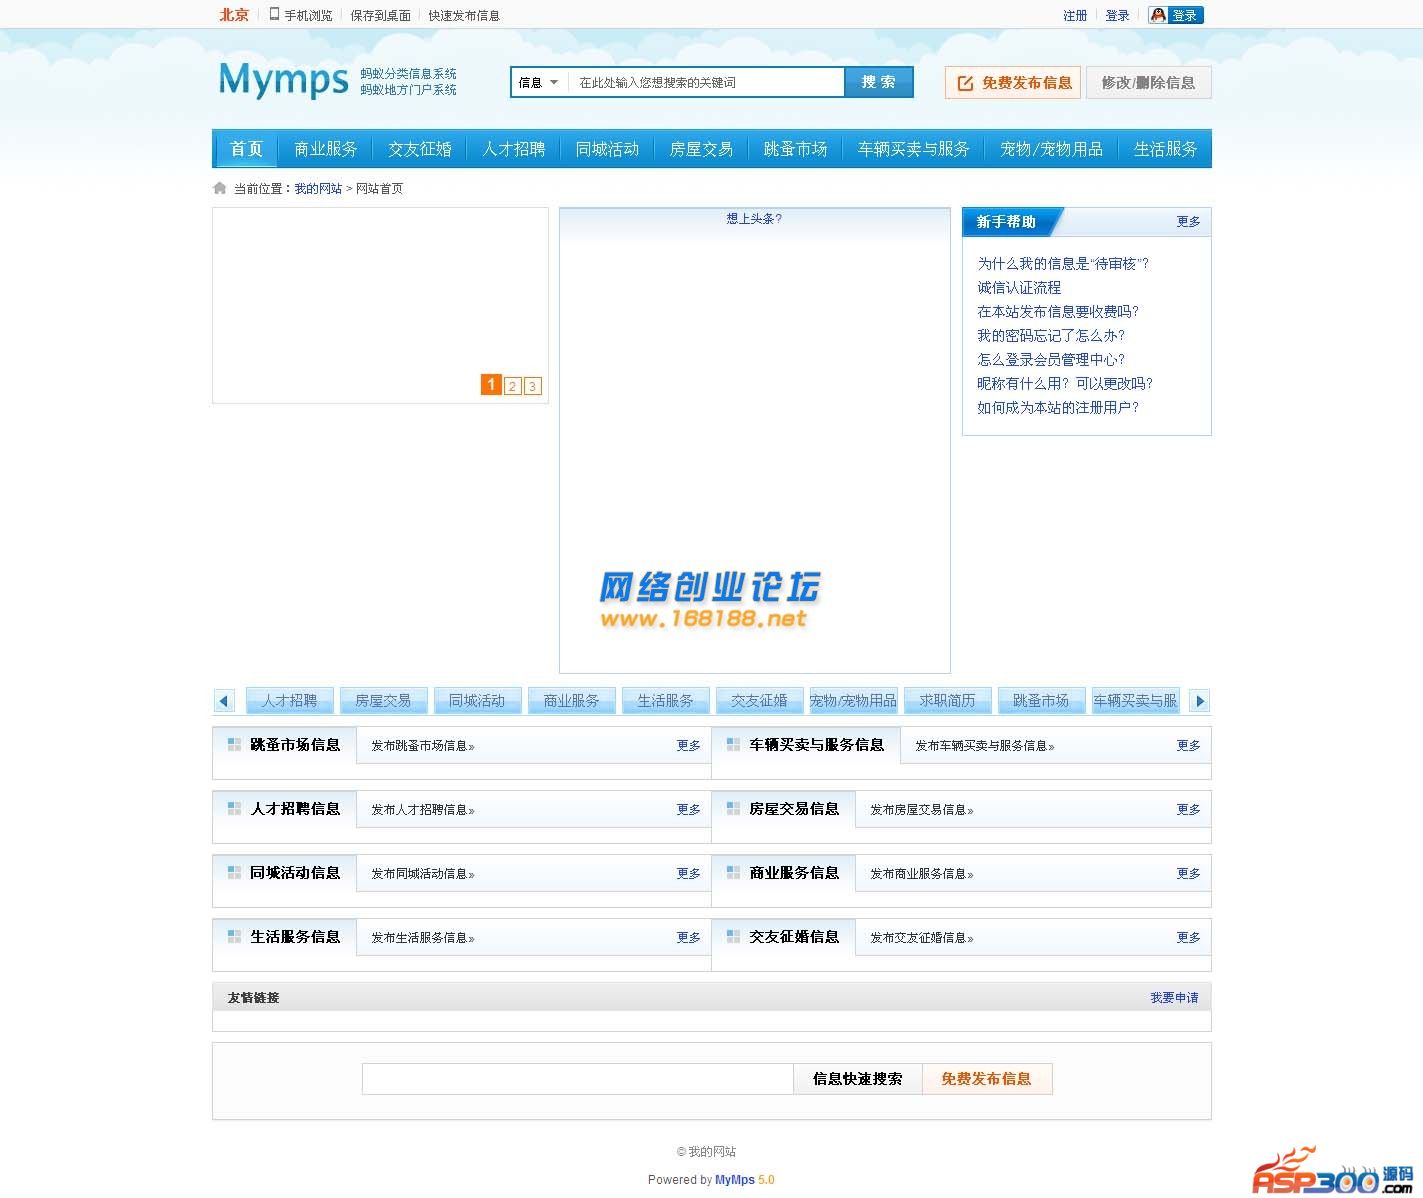Click icon beside 房屋交易信息 heading
1423x1198 pixels.
click(733, 808)
